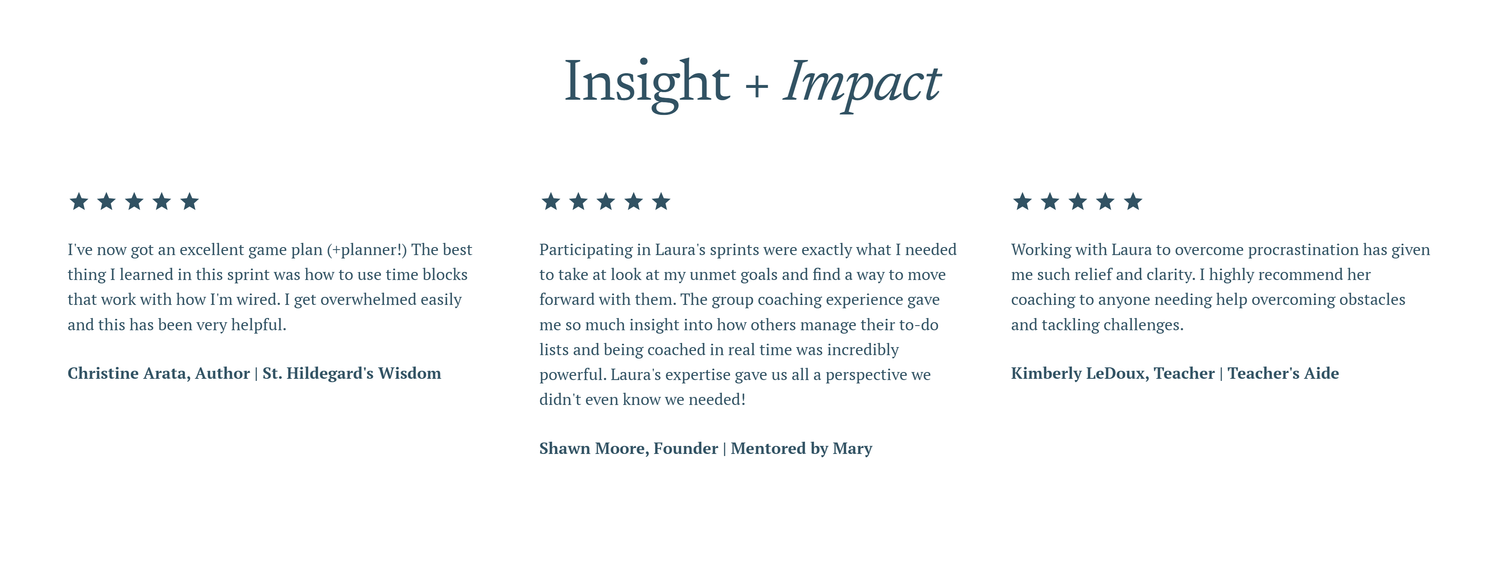Click "Teacher's Aide" text

pyautogui.click(x=1283, y=374)
